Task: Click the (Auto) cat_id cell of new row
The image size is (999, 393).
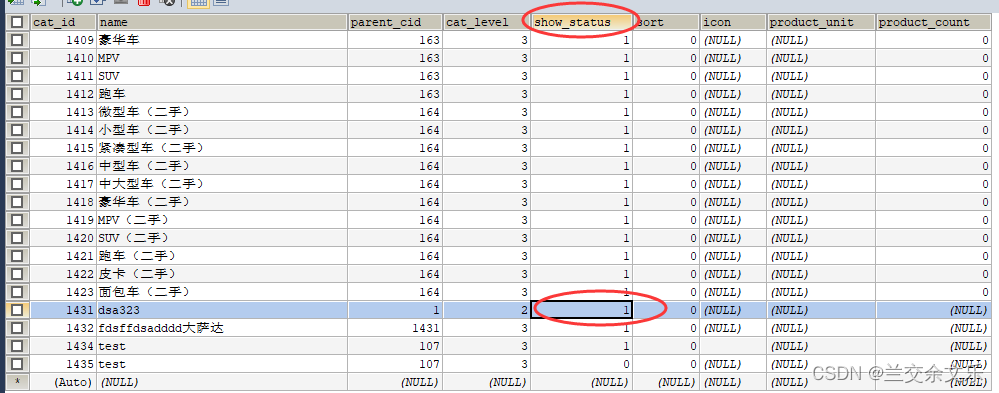Action: 63,382
